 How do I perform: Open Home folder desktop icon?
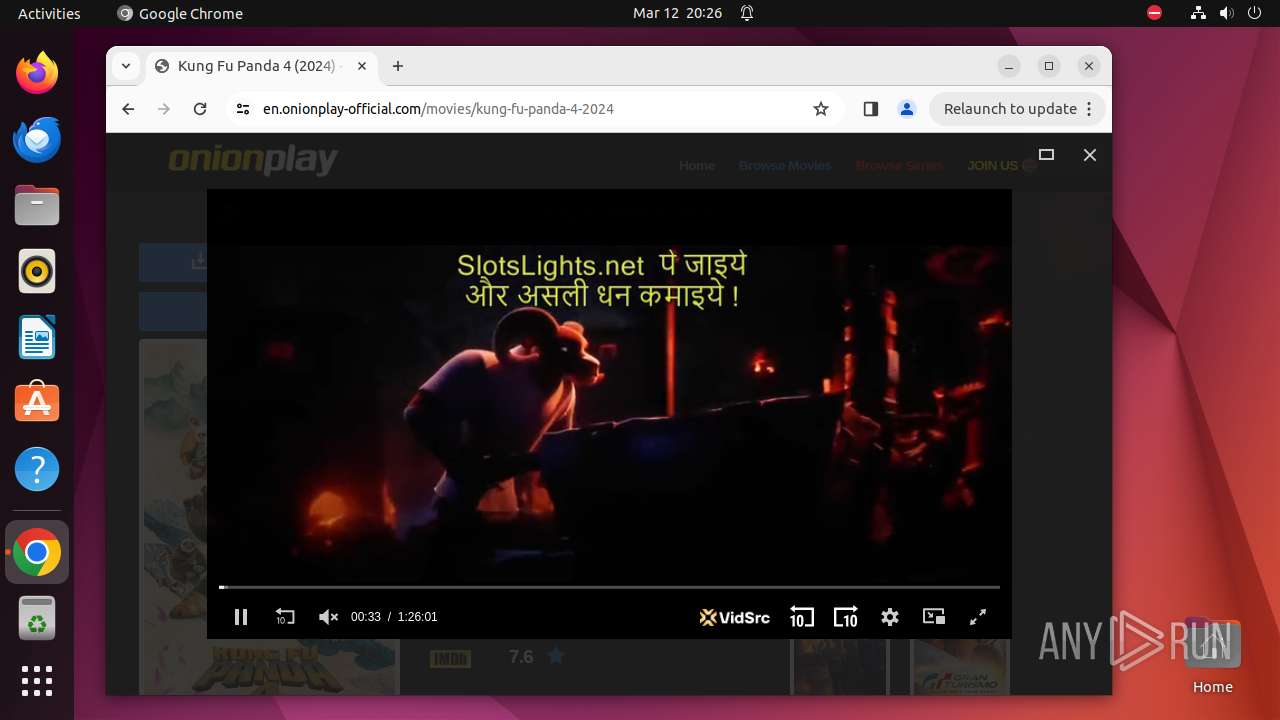click(x=1212, y=657)
